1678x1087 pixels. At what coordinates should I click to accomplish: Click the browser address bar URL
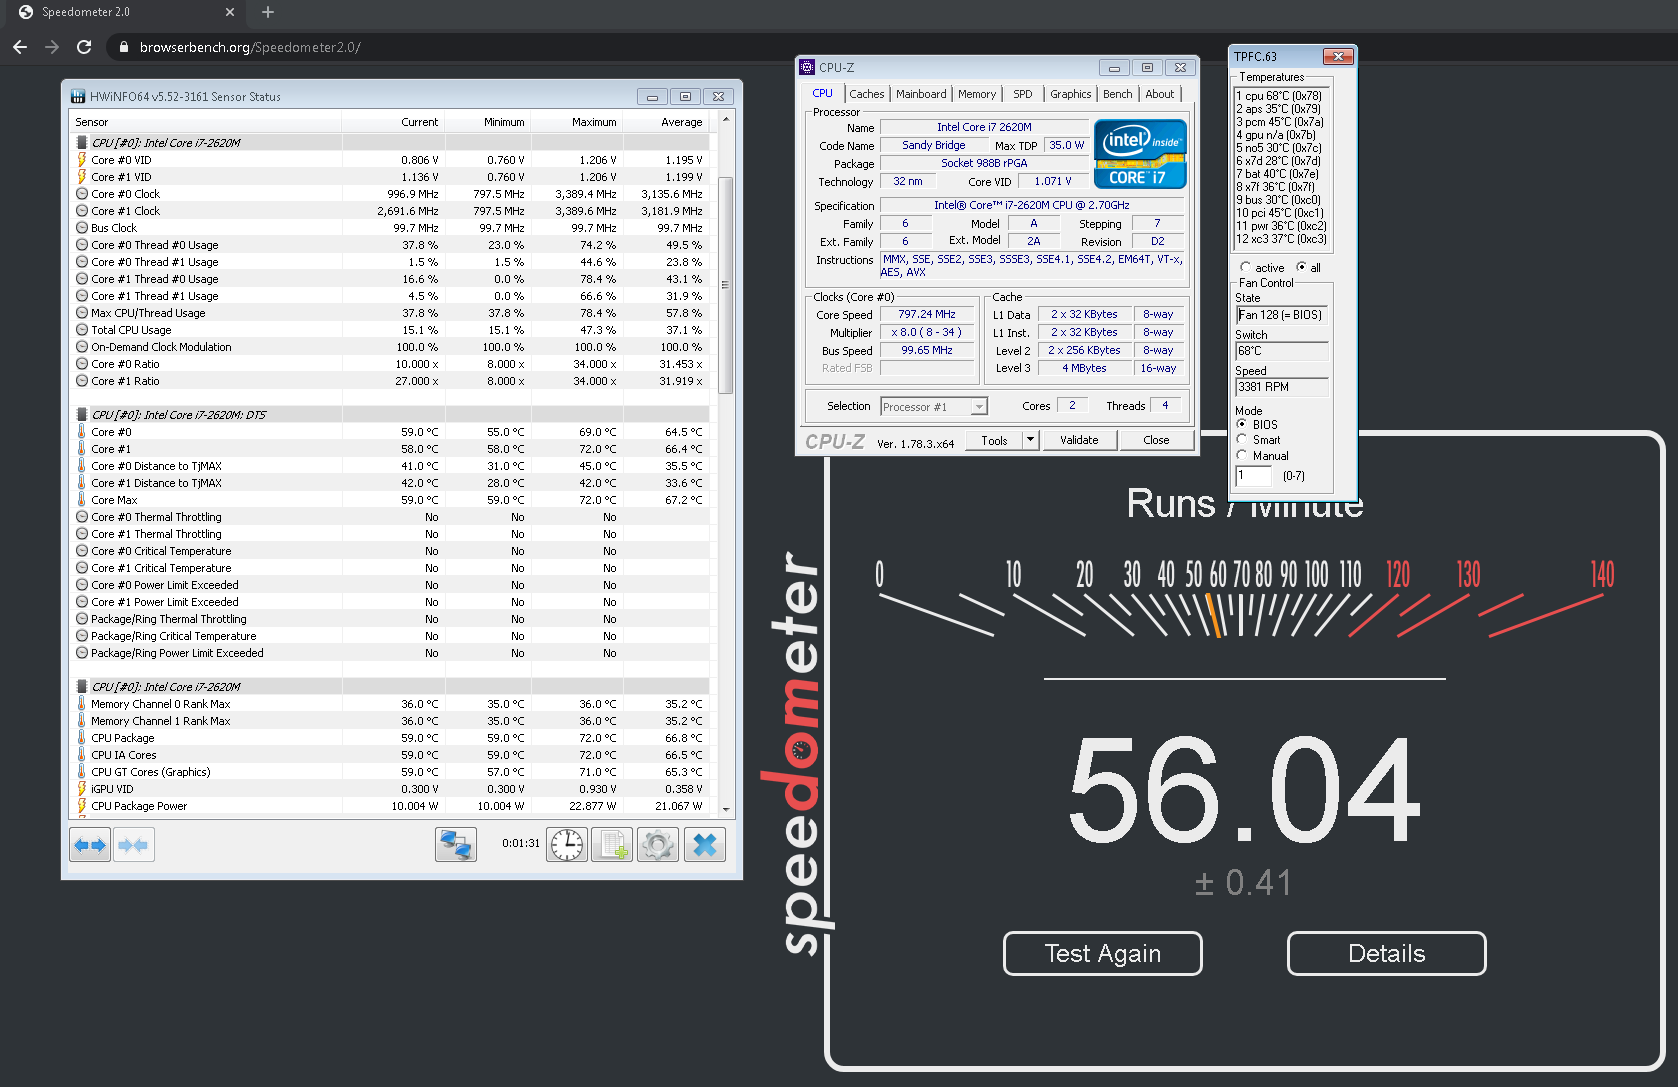(x=250, y=47)
